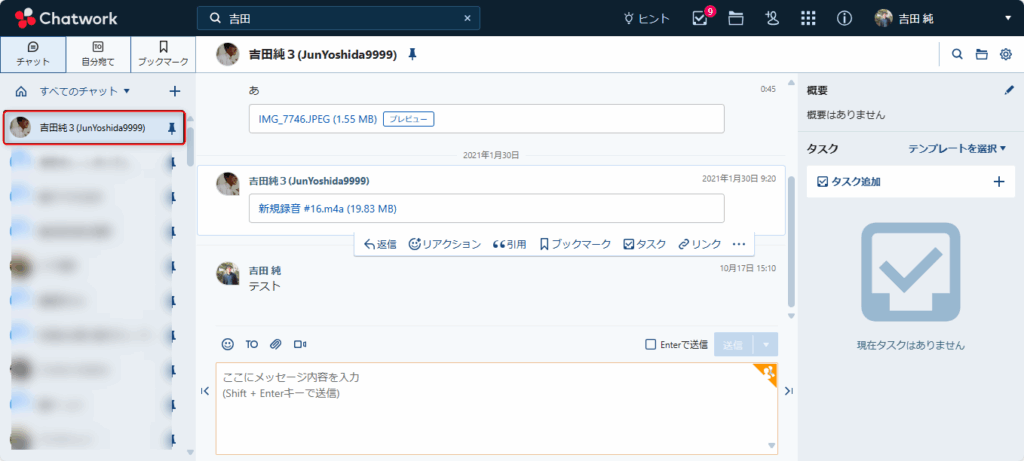Open the apps grid icon in header
The image size is (1024, 461).
pos(809,18)
